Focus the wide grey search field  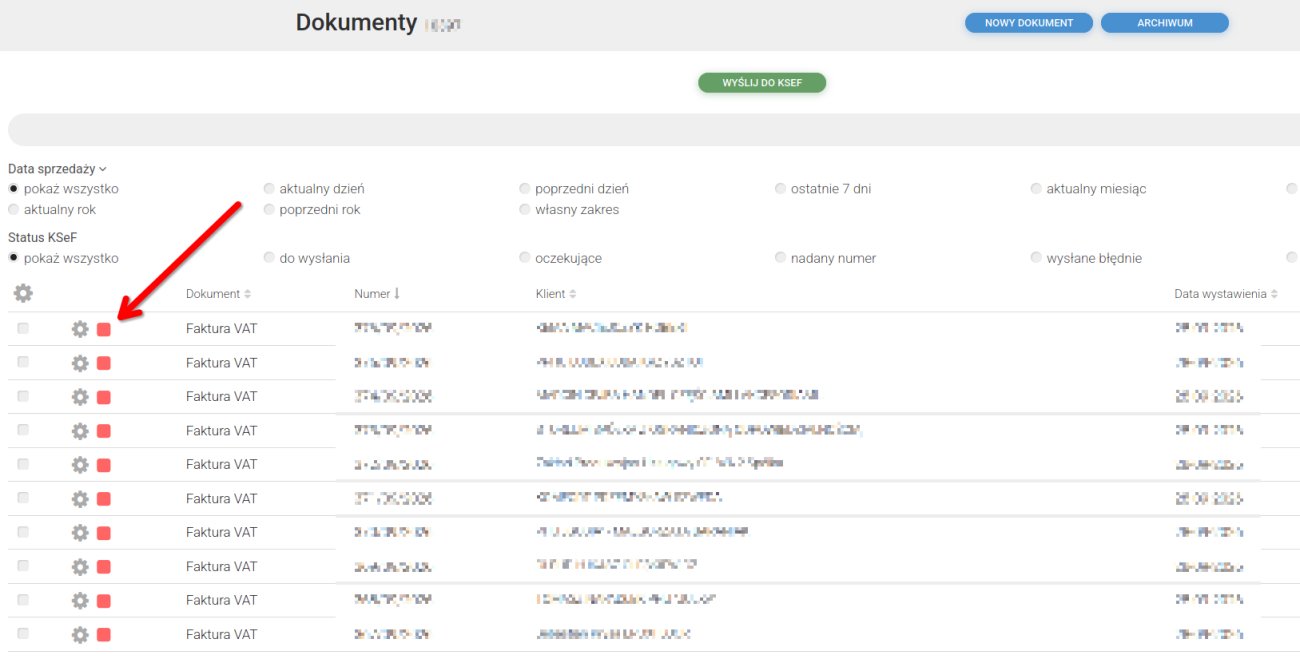pos(654,130)
